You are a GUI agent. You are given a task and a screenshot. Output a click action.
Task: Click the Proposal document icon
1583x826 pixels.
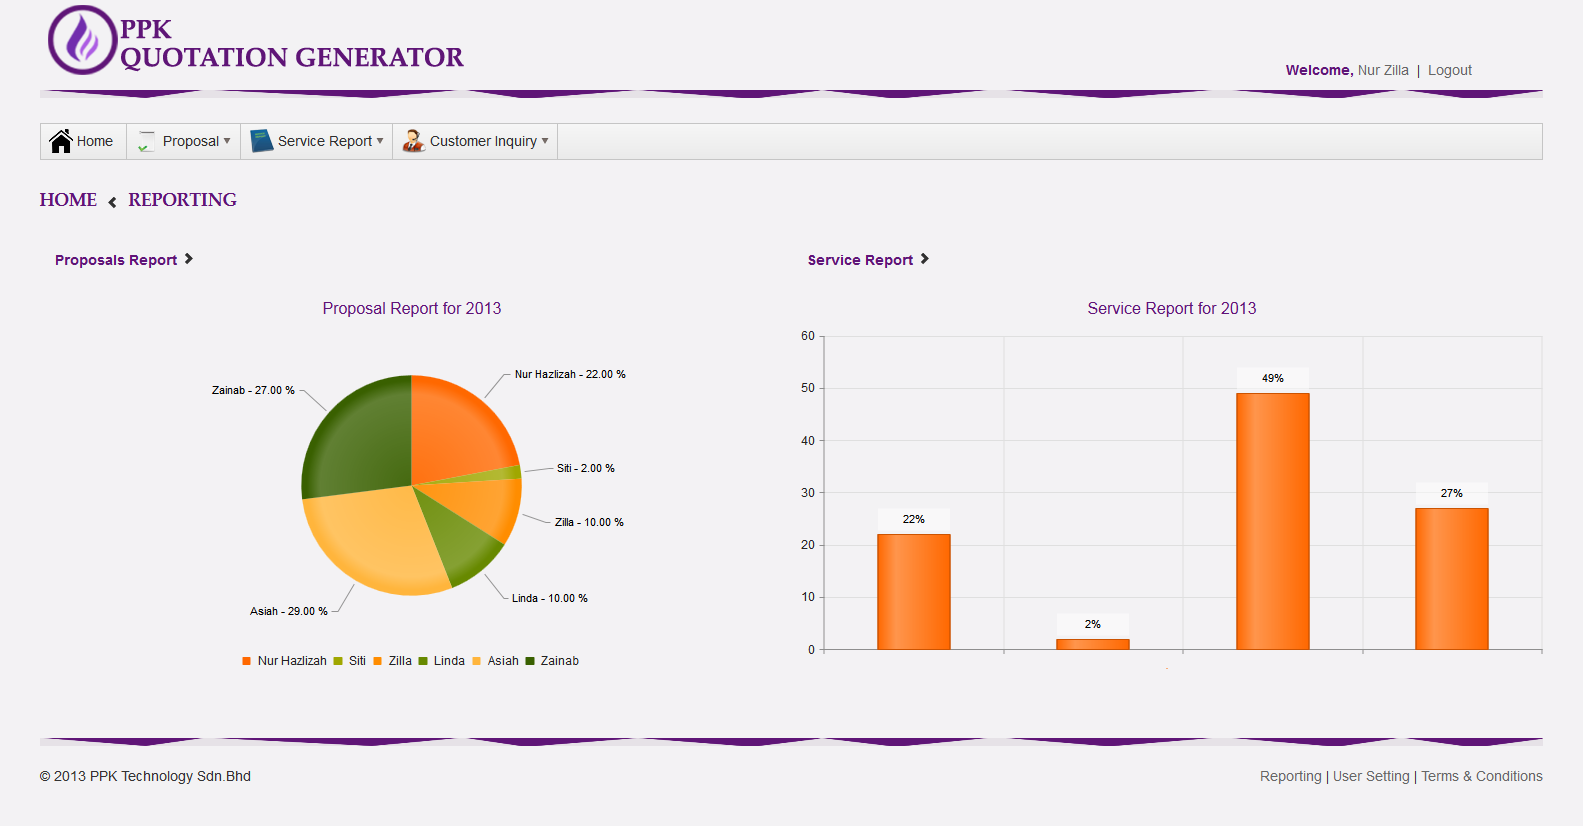coord(147,141)
